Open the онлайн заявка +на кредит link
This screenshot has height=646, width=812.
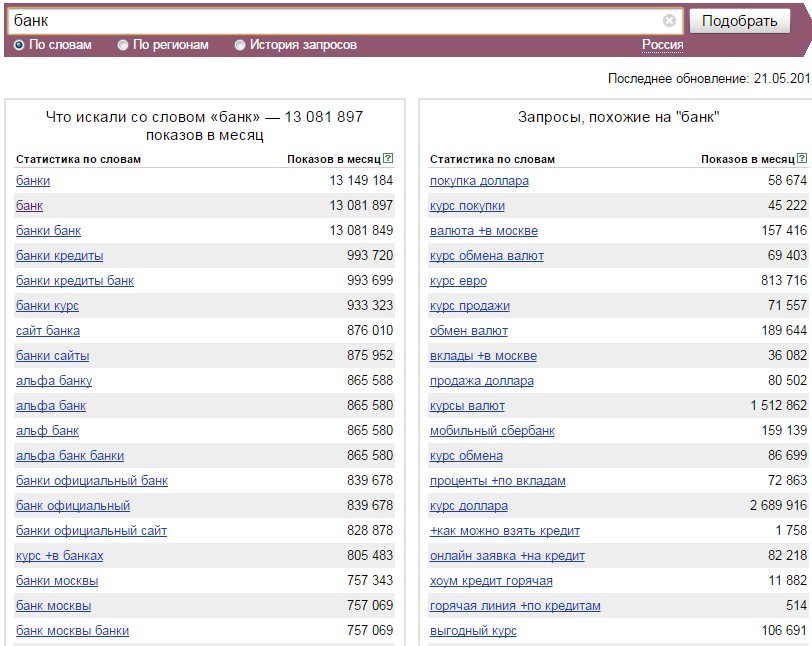click(507, 556)
